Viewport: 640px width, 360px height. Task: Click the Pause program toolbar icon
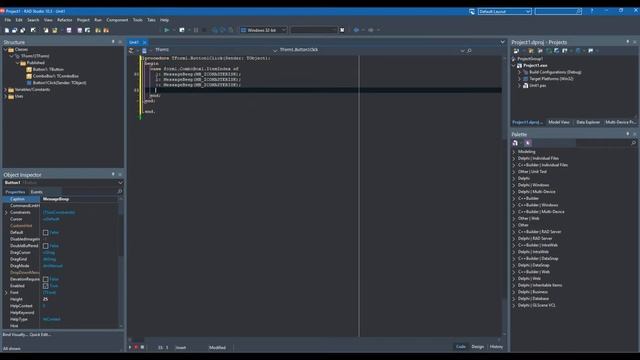pyautogui.click(x=196, y=30)
